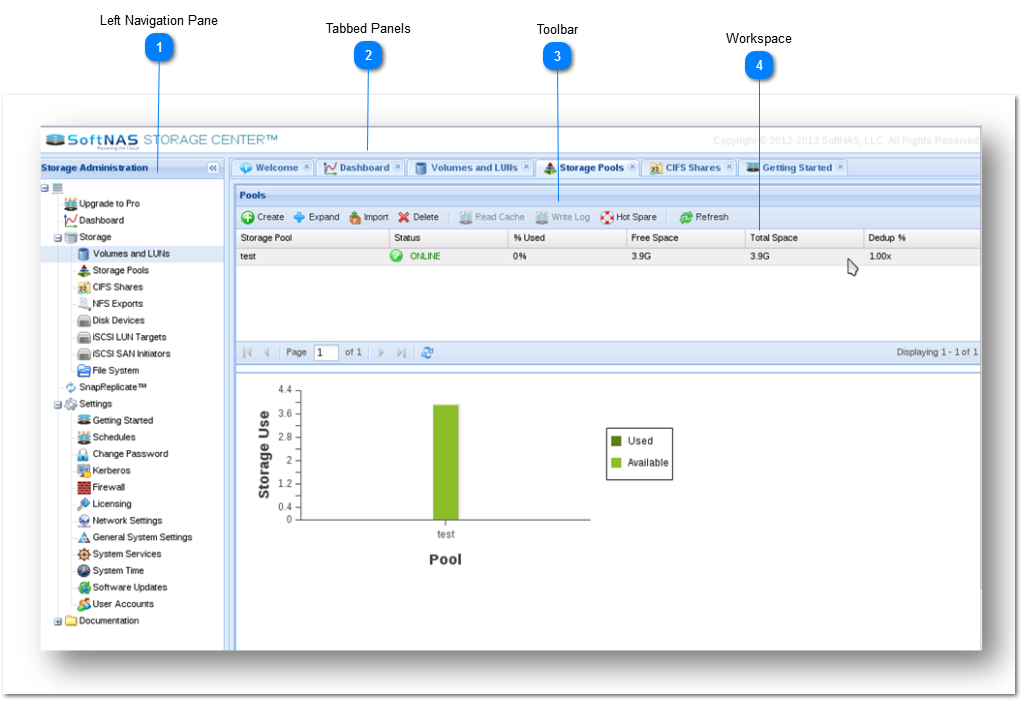1023x702 pixels.
Task: Select the 'test' pool row name cell
Action: point(313,256)
